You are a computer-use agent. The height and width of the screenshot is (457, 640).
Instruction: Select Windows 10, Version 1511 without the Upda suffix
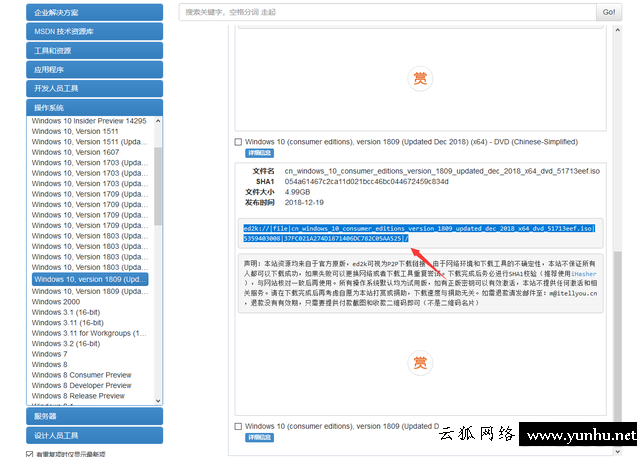75,131
